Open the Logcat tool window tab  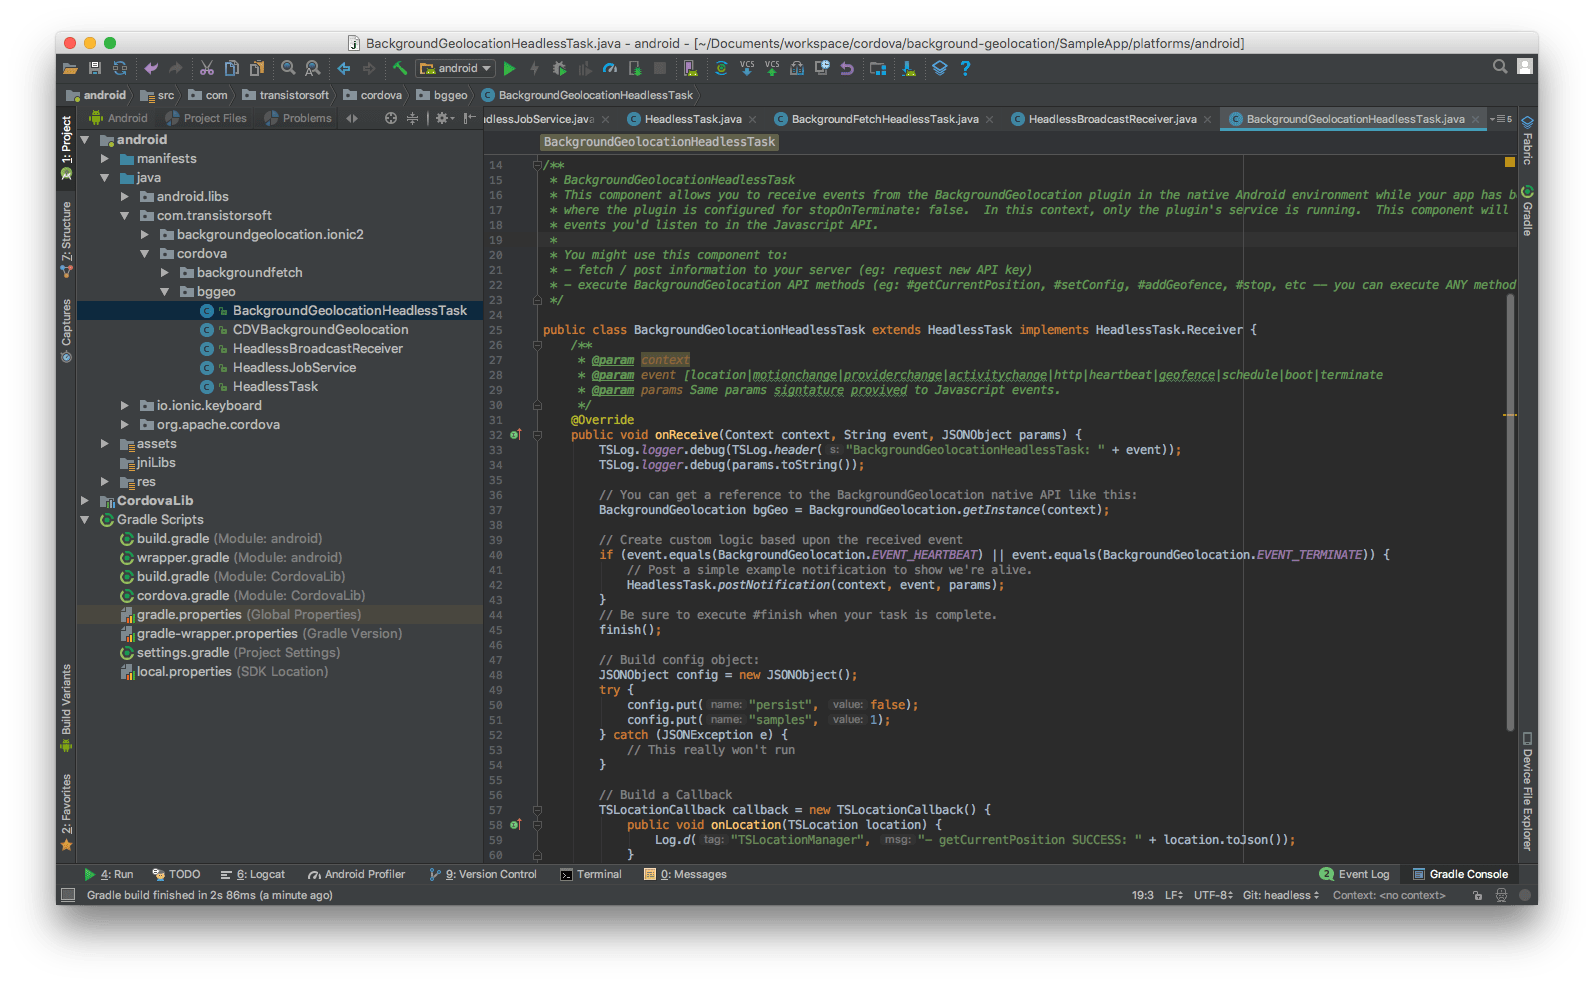tap(253, 874)
